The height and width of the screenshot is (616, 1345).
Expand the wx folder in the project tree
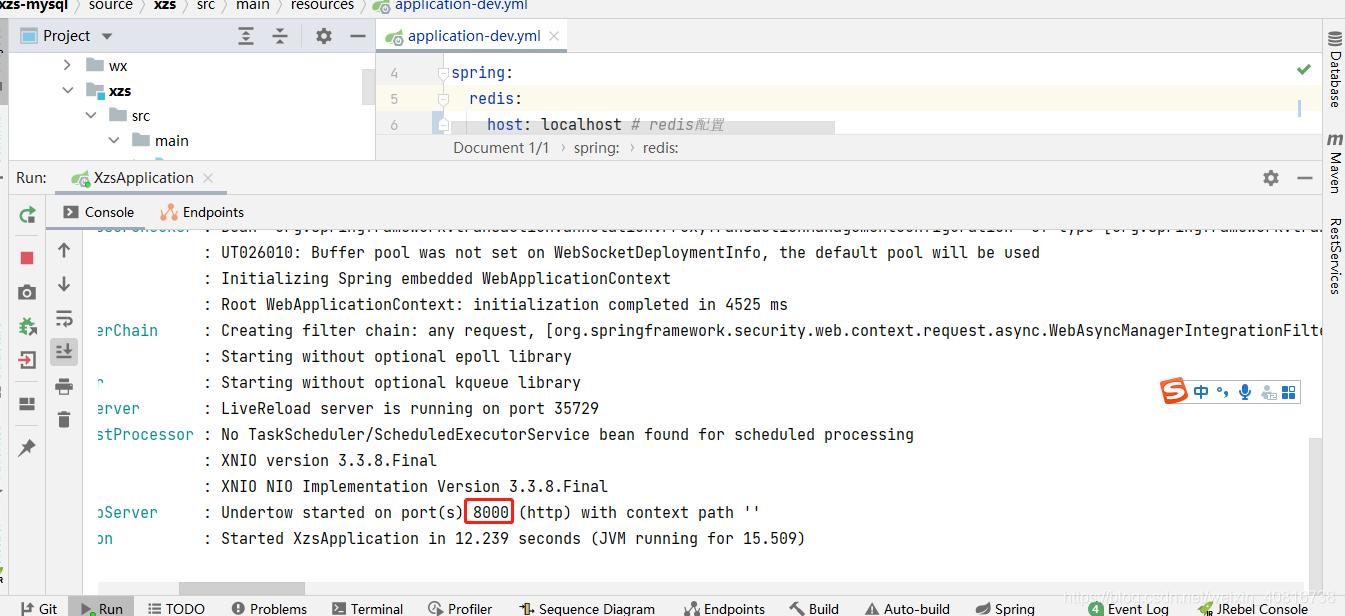tap(67, 66)
